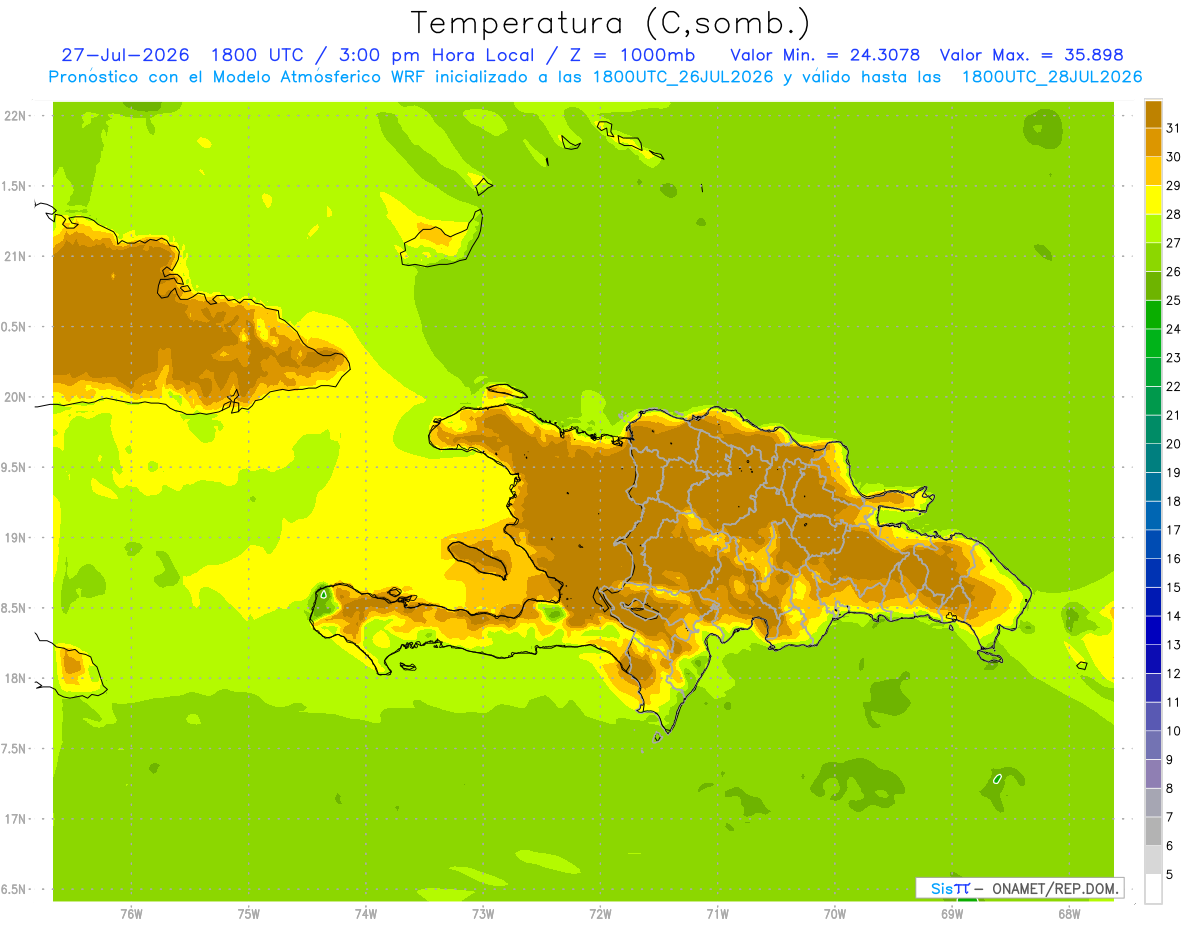Click the '72W' longitude label

point(600,913)
